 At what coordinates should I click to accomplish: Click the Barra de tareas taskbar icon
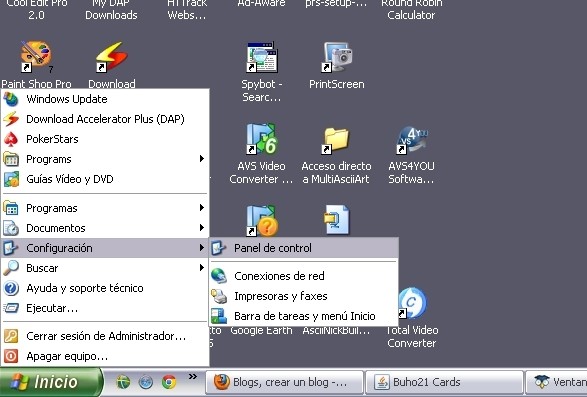pyautogui.click(x=219, y=316)
